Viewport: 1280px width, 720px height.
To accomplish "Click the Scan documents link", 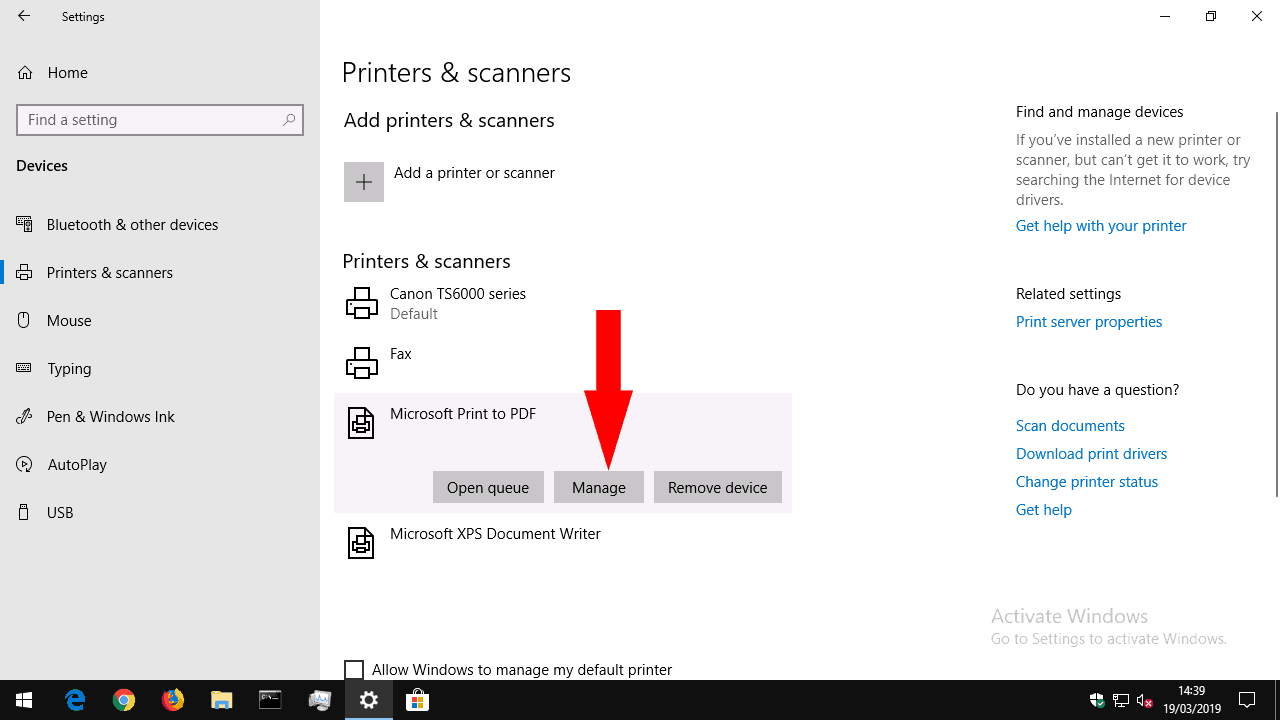I will click(1070, 426).
